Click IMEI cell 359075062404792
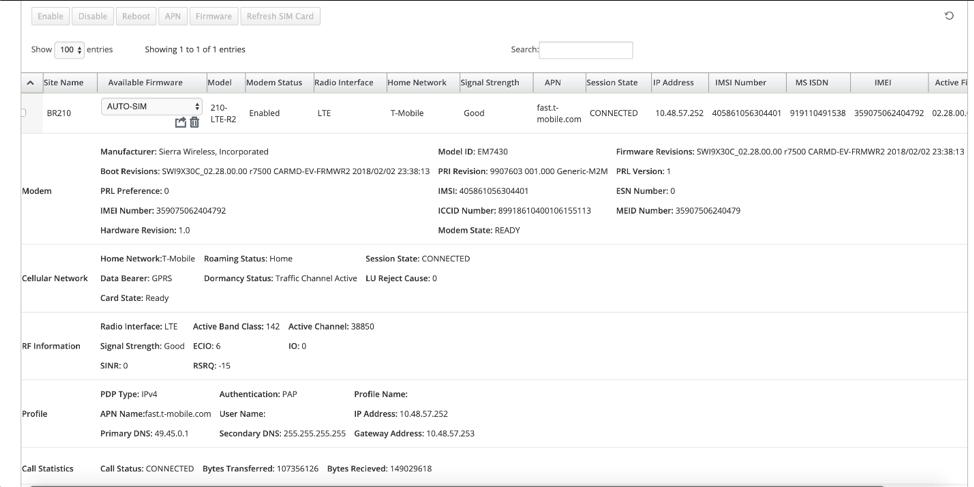The height and width of the screenshot is (487, 974). tap(889, 113)
